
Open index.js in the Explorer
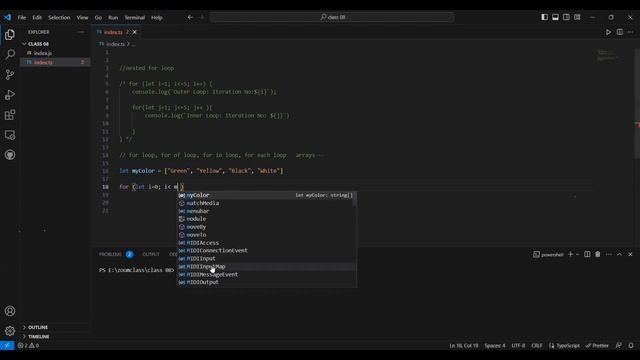55,53
